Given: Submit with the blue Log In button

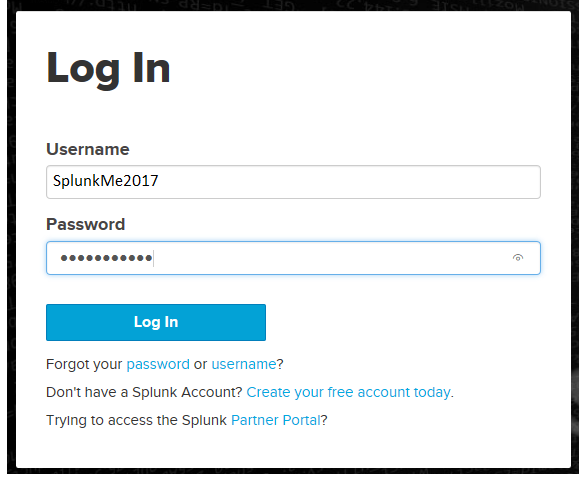Looking at the screenshot, I should pos(156,322).
